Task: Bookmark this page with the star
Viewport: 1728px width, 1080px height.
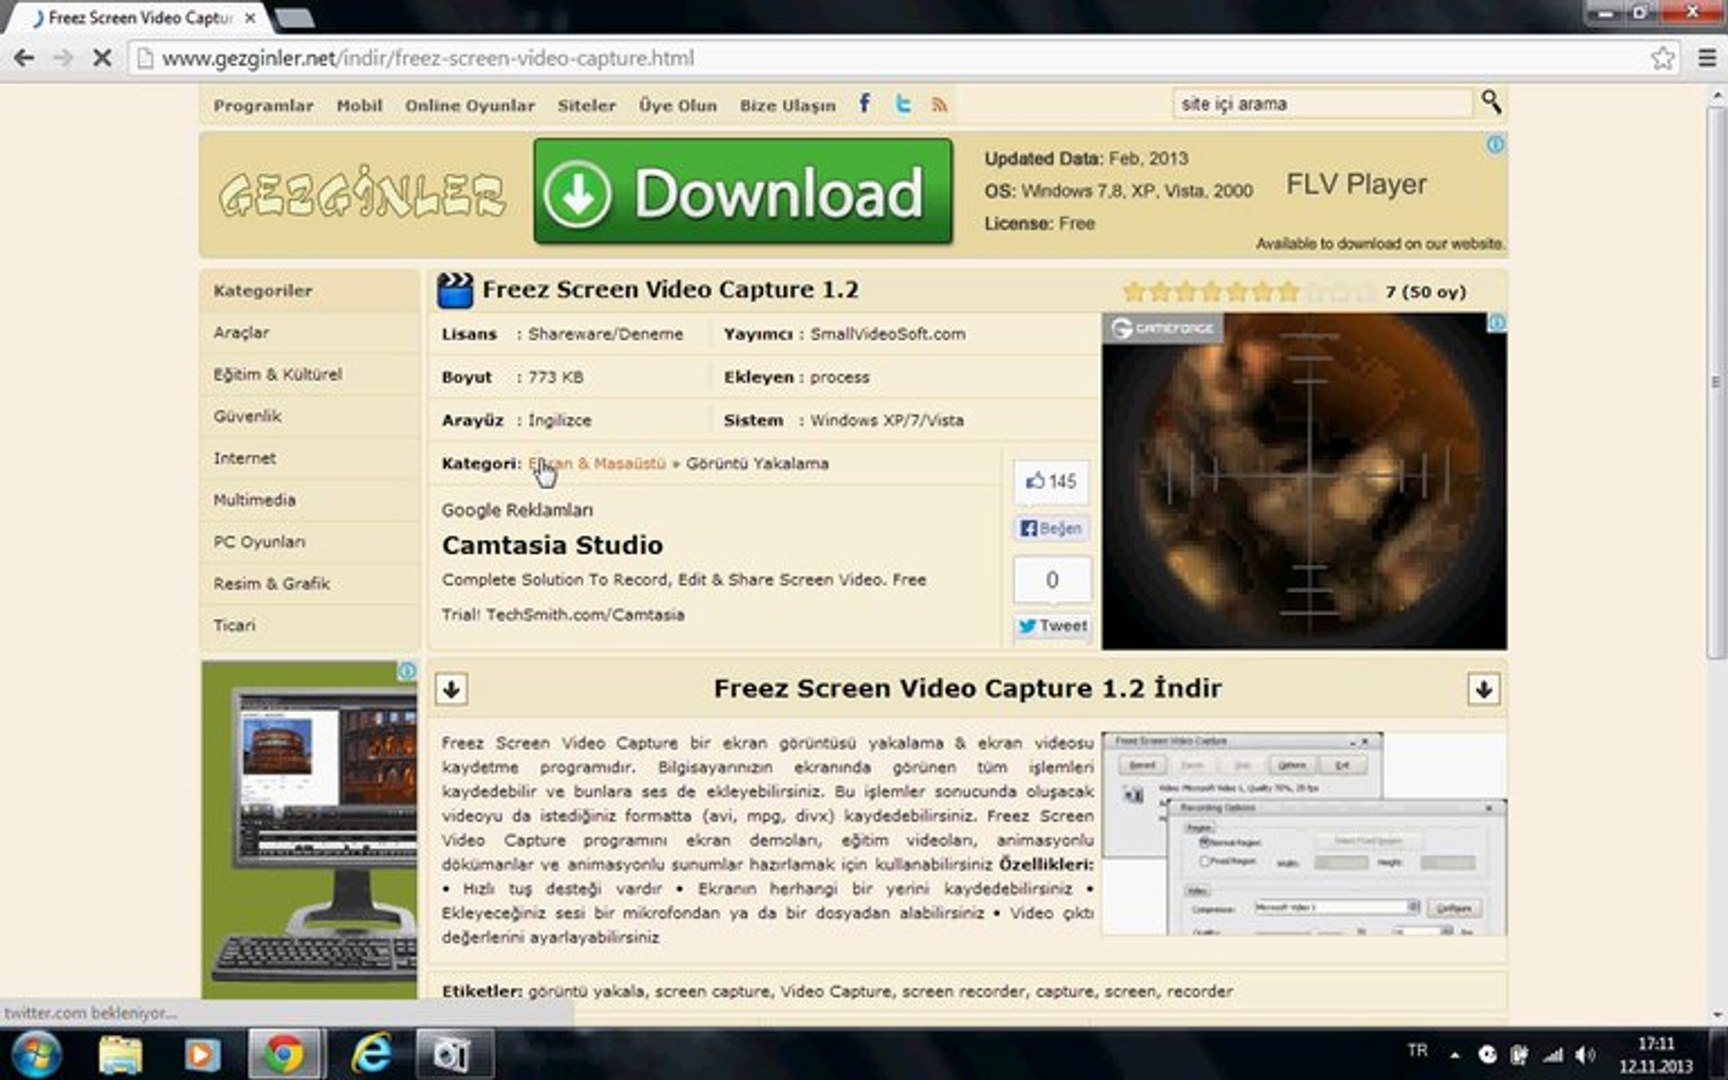Action: pos(1663,58)
